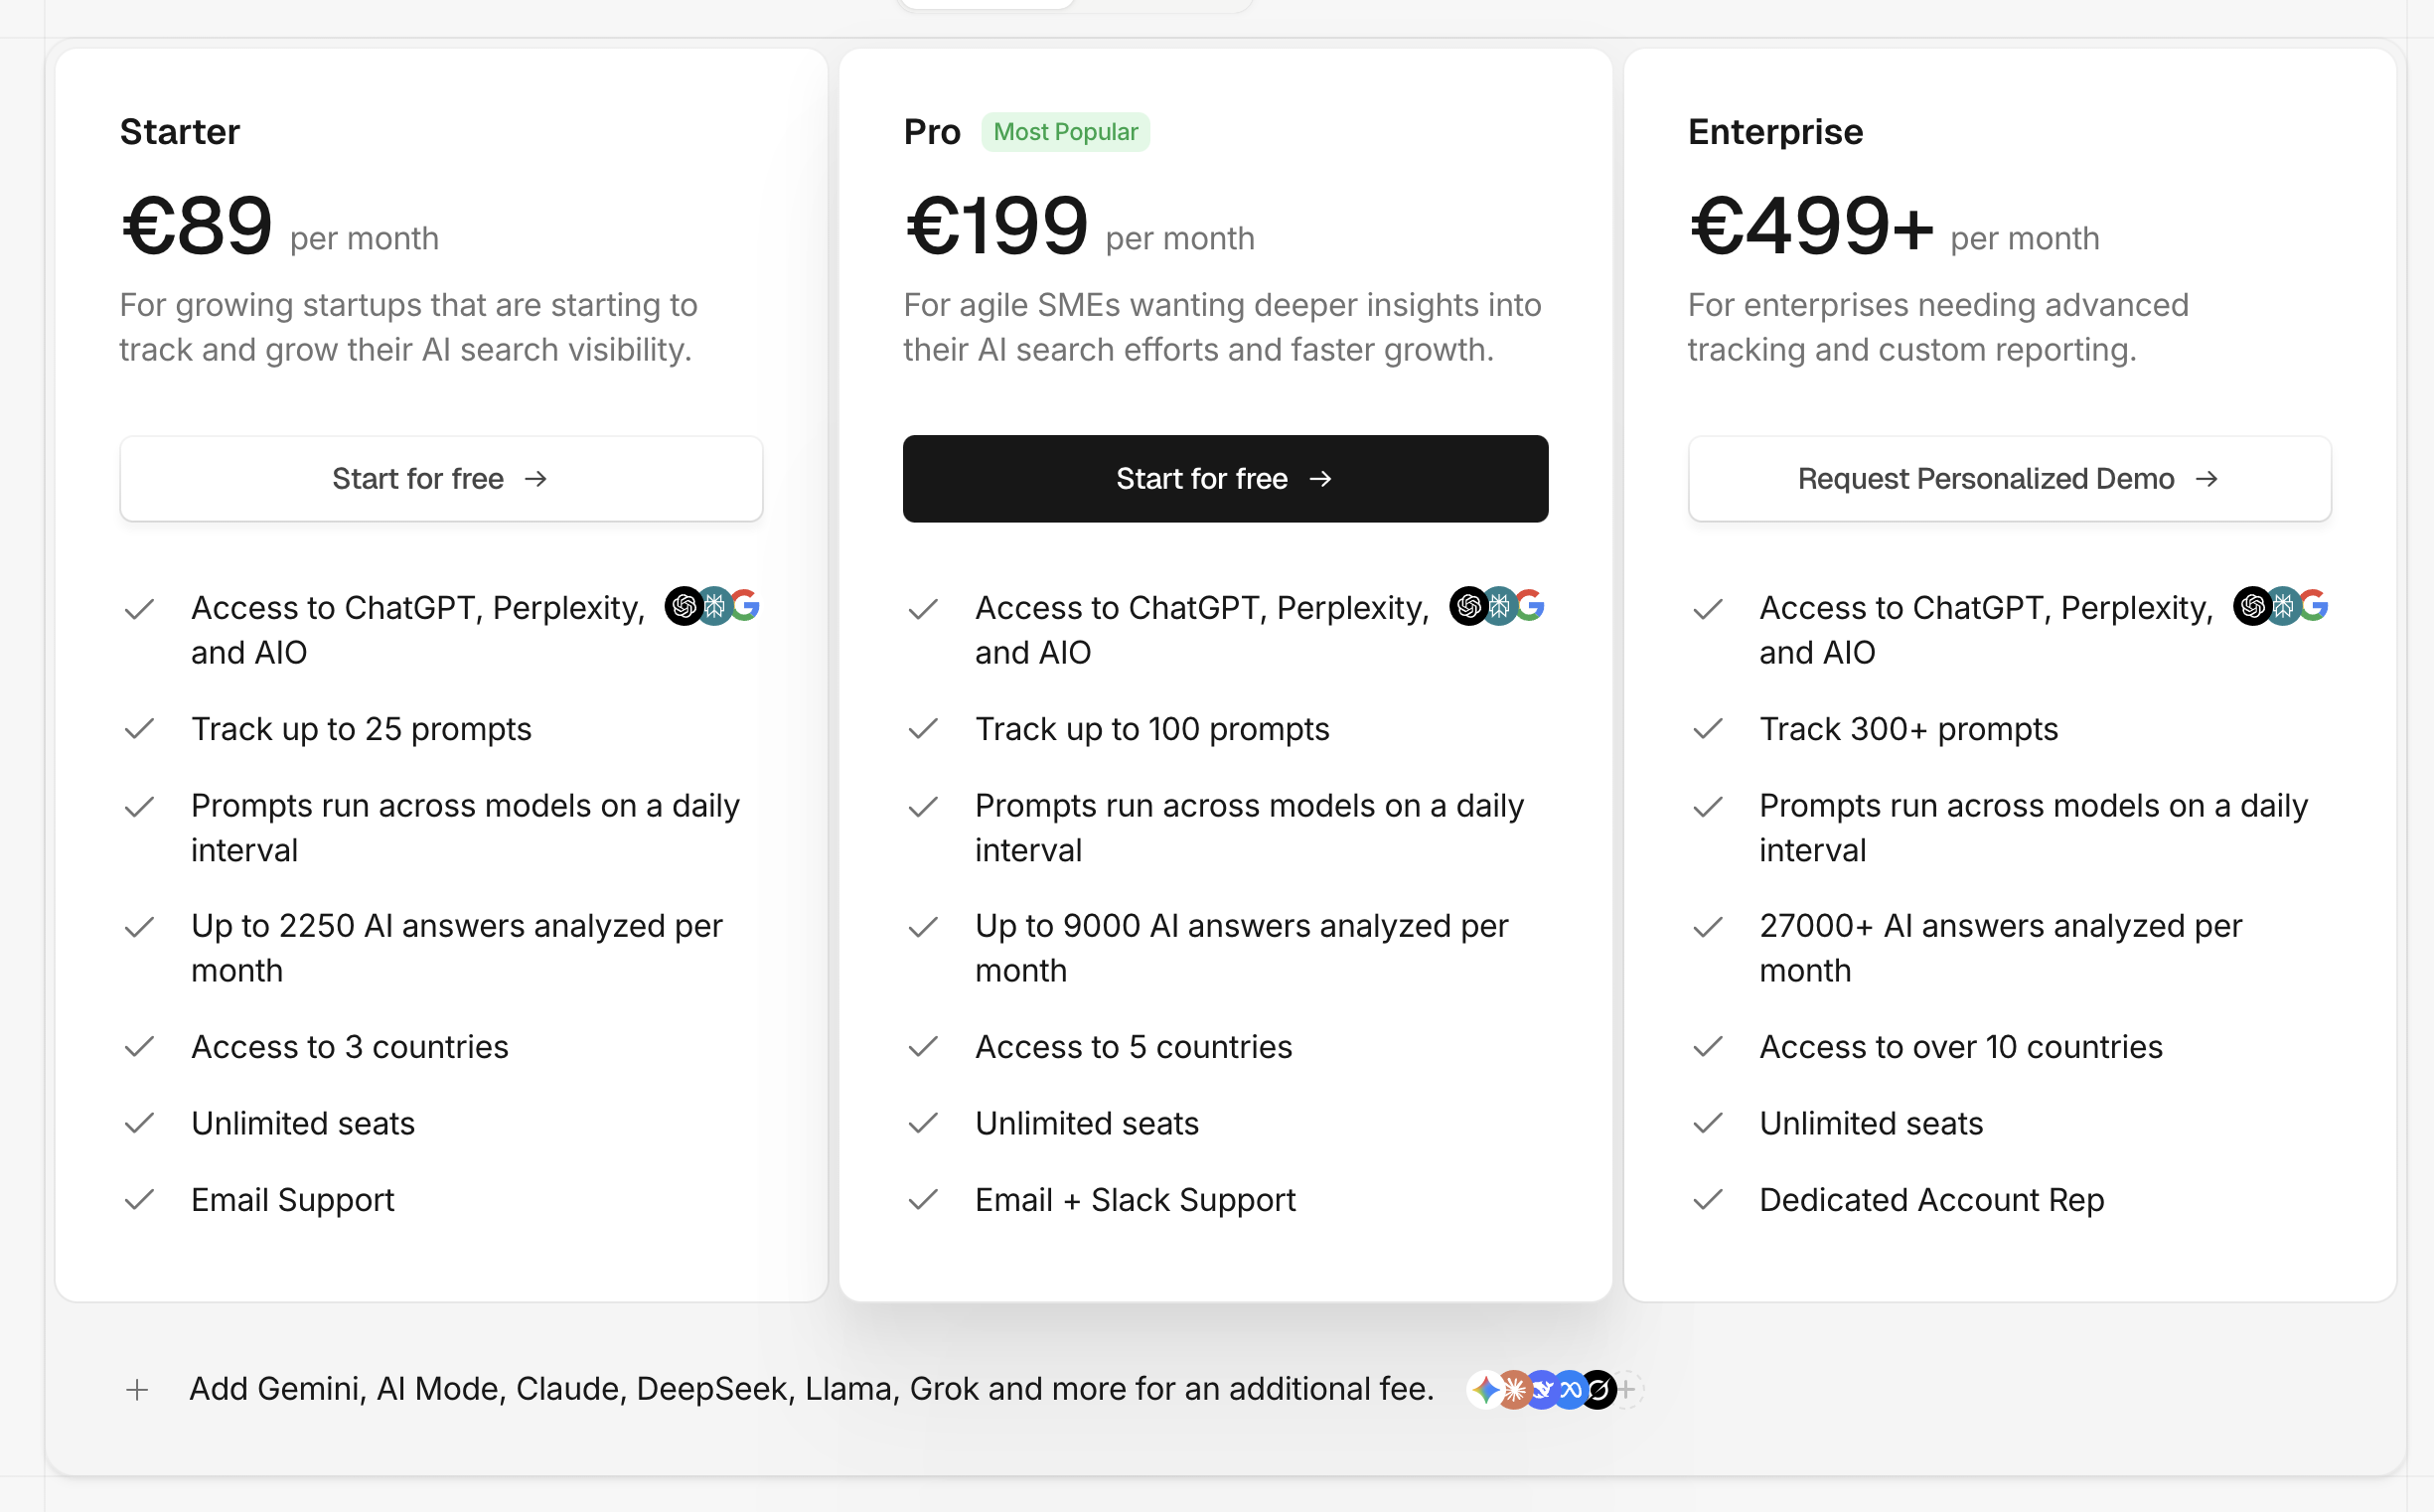Image resolution: width=2434 pixels, height=1512 pixels.
Task: Click Request Personalized Demo button
Action: point(2009,478)
